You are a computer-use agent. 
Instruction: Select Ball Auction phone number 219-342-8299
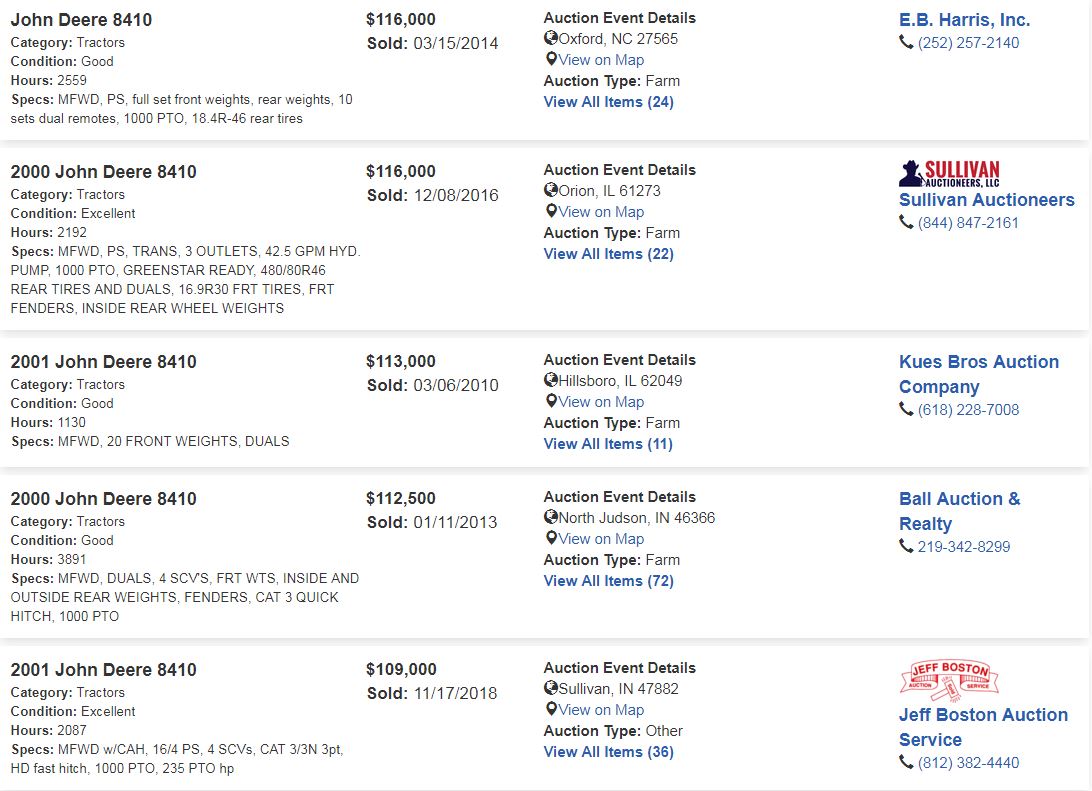point(964,547)
